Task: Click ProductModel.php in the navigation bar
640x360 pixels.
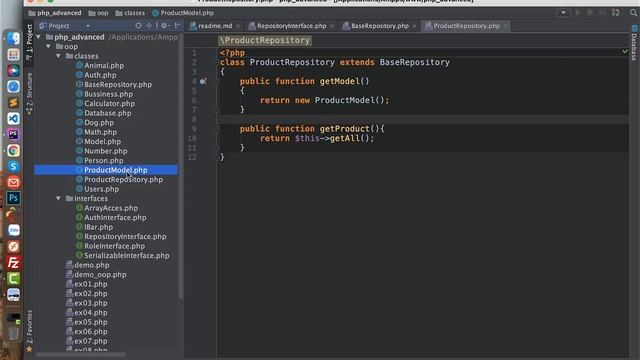Action: [183, 13]
